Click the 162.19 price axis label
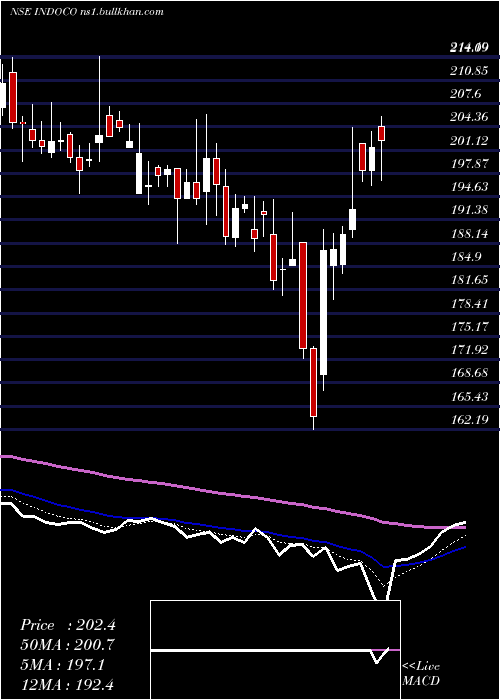Screen dimensions: 500x700 469,420
